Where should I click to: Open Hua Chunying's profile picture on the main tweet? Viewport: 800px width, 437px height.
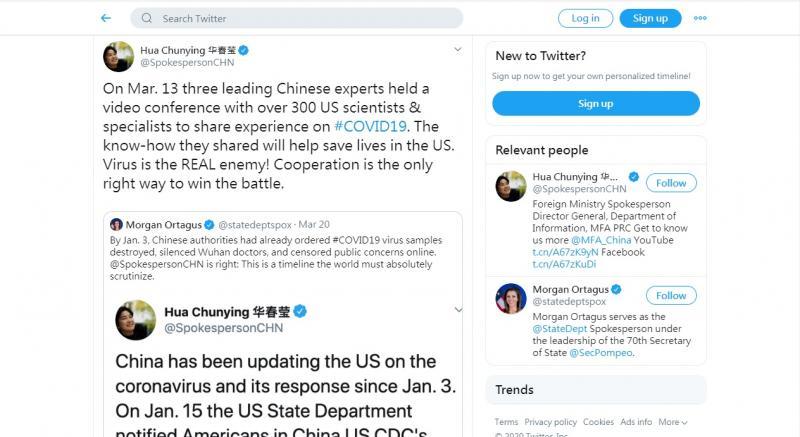tap(118, 57)
